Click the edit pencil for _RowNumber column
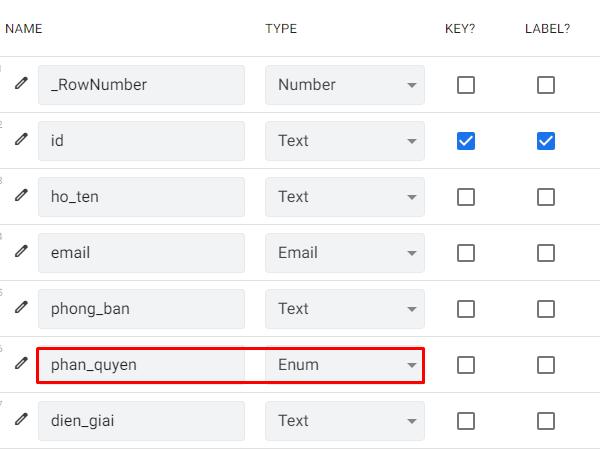600x450 pixels. coord(21,84)
